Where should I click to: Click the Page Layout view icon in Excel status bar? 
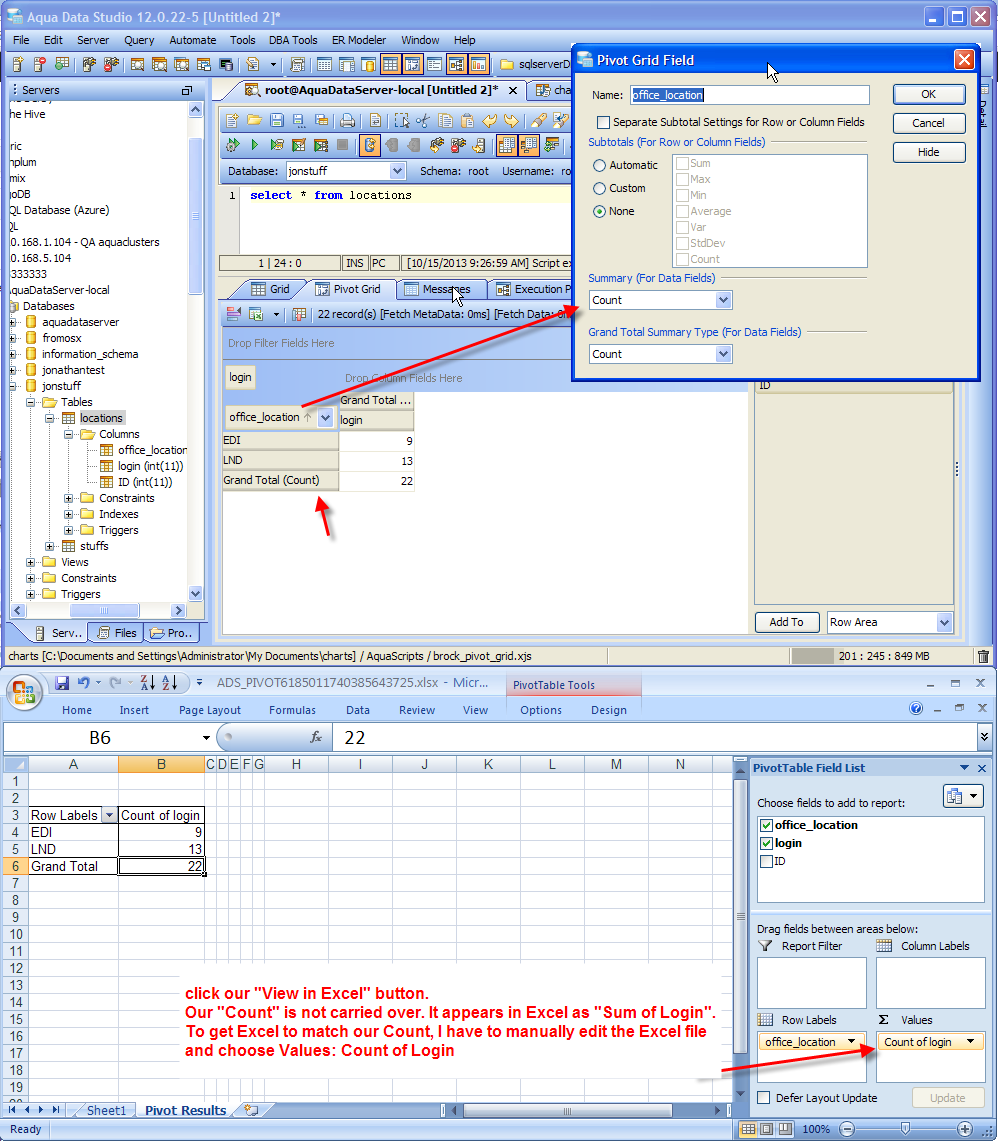tap(767, 1129)
